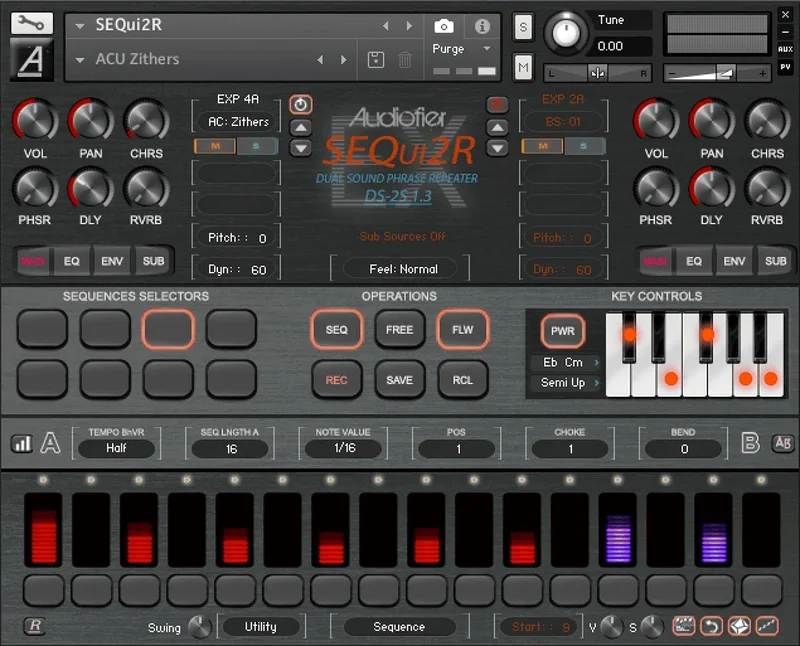Toggle engine A power button
Image resolution: width=800 pixels, height=646 pixels.
(x=301, y=105)
